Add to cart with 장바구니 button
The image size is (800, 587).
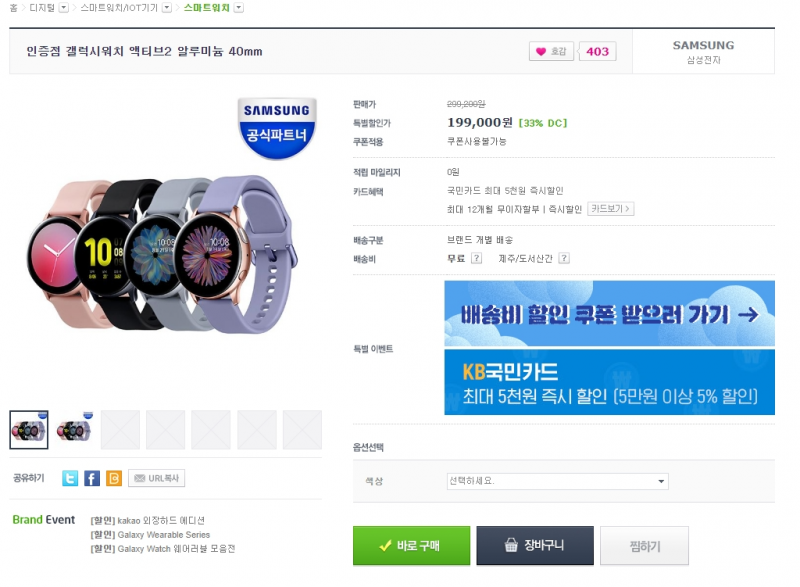tap(535, 546)
